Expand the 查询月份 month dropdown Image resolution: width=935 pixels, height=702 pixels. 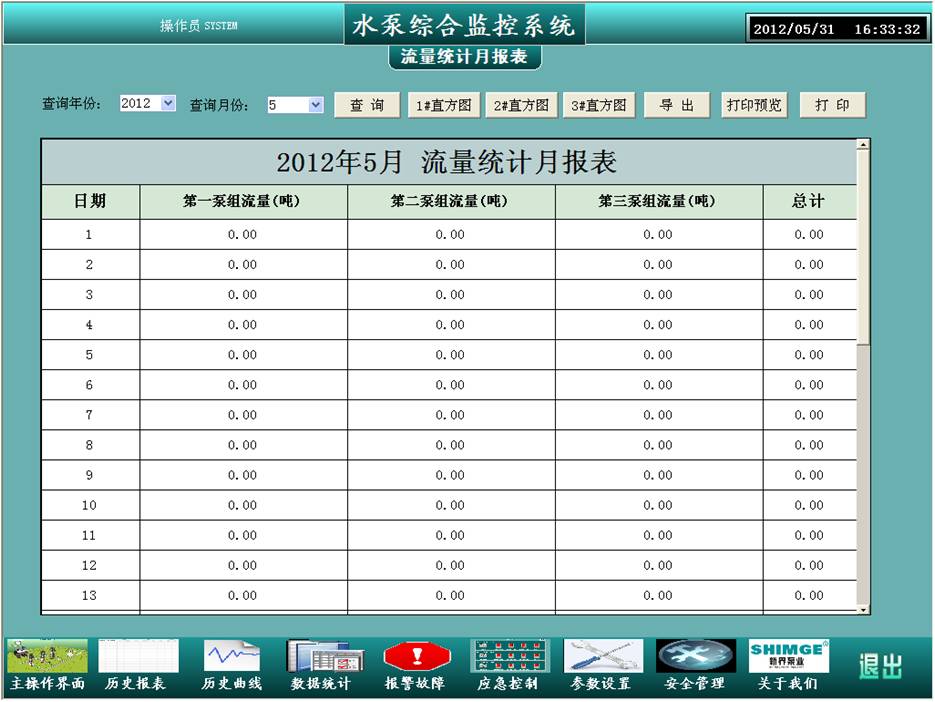316,104
